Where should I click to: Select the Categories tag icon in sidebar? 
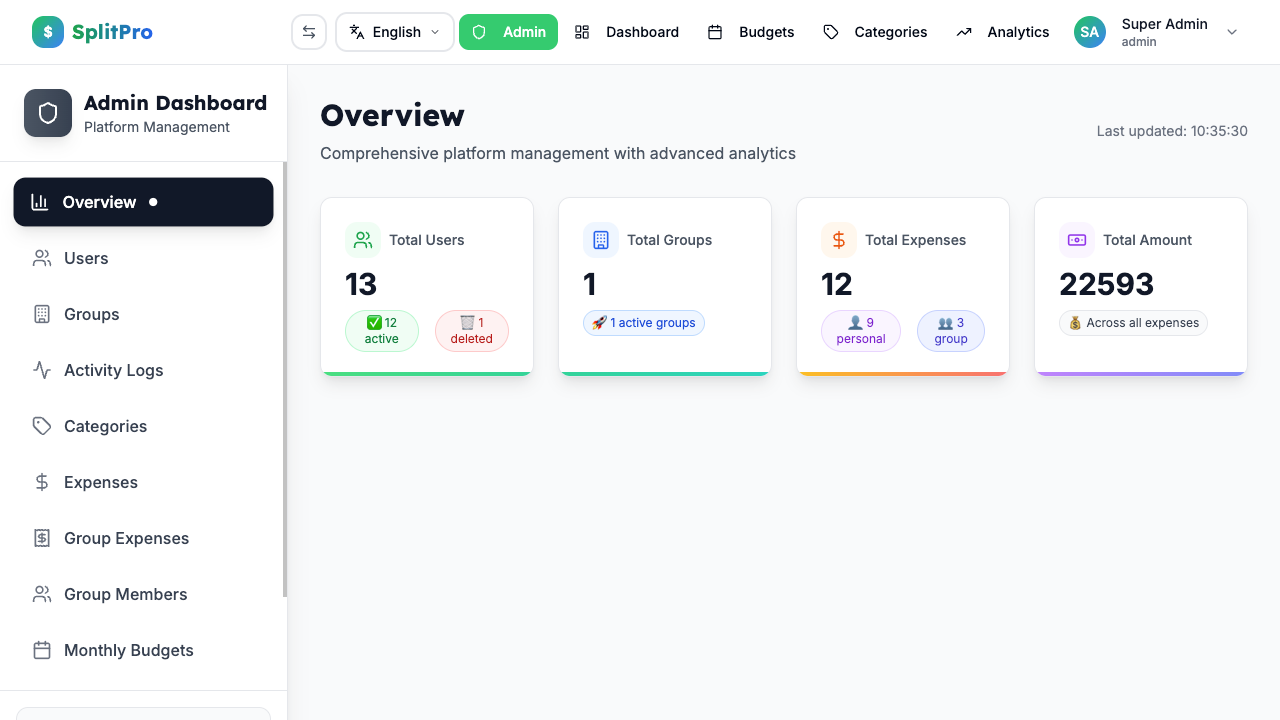[41, 426]
